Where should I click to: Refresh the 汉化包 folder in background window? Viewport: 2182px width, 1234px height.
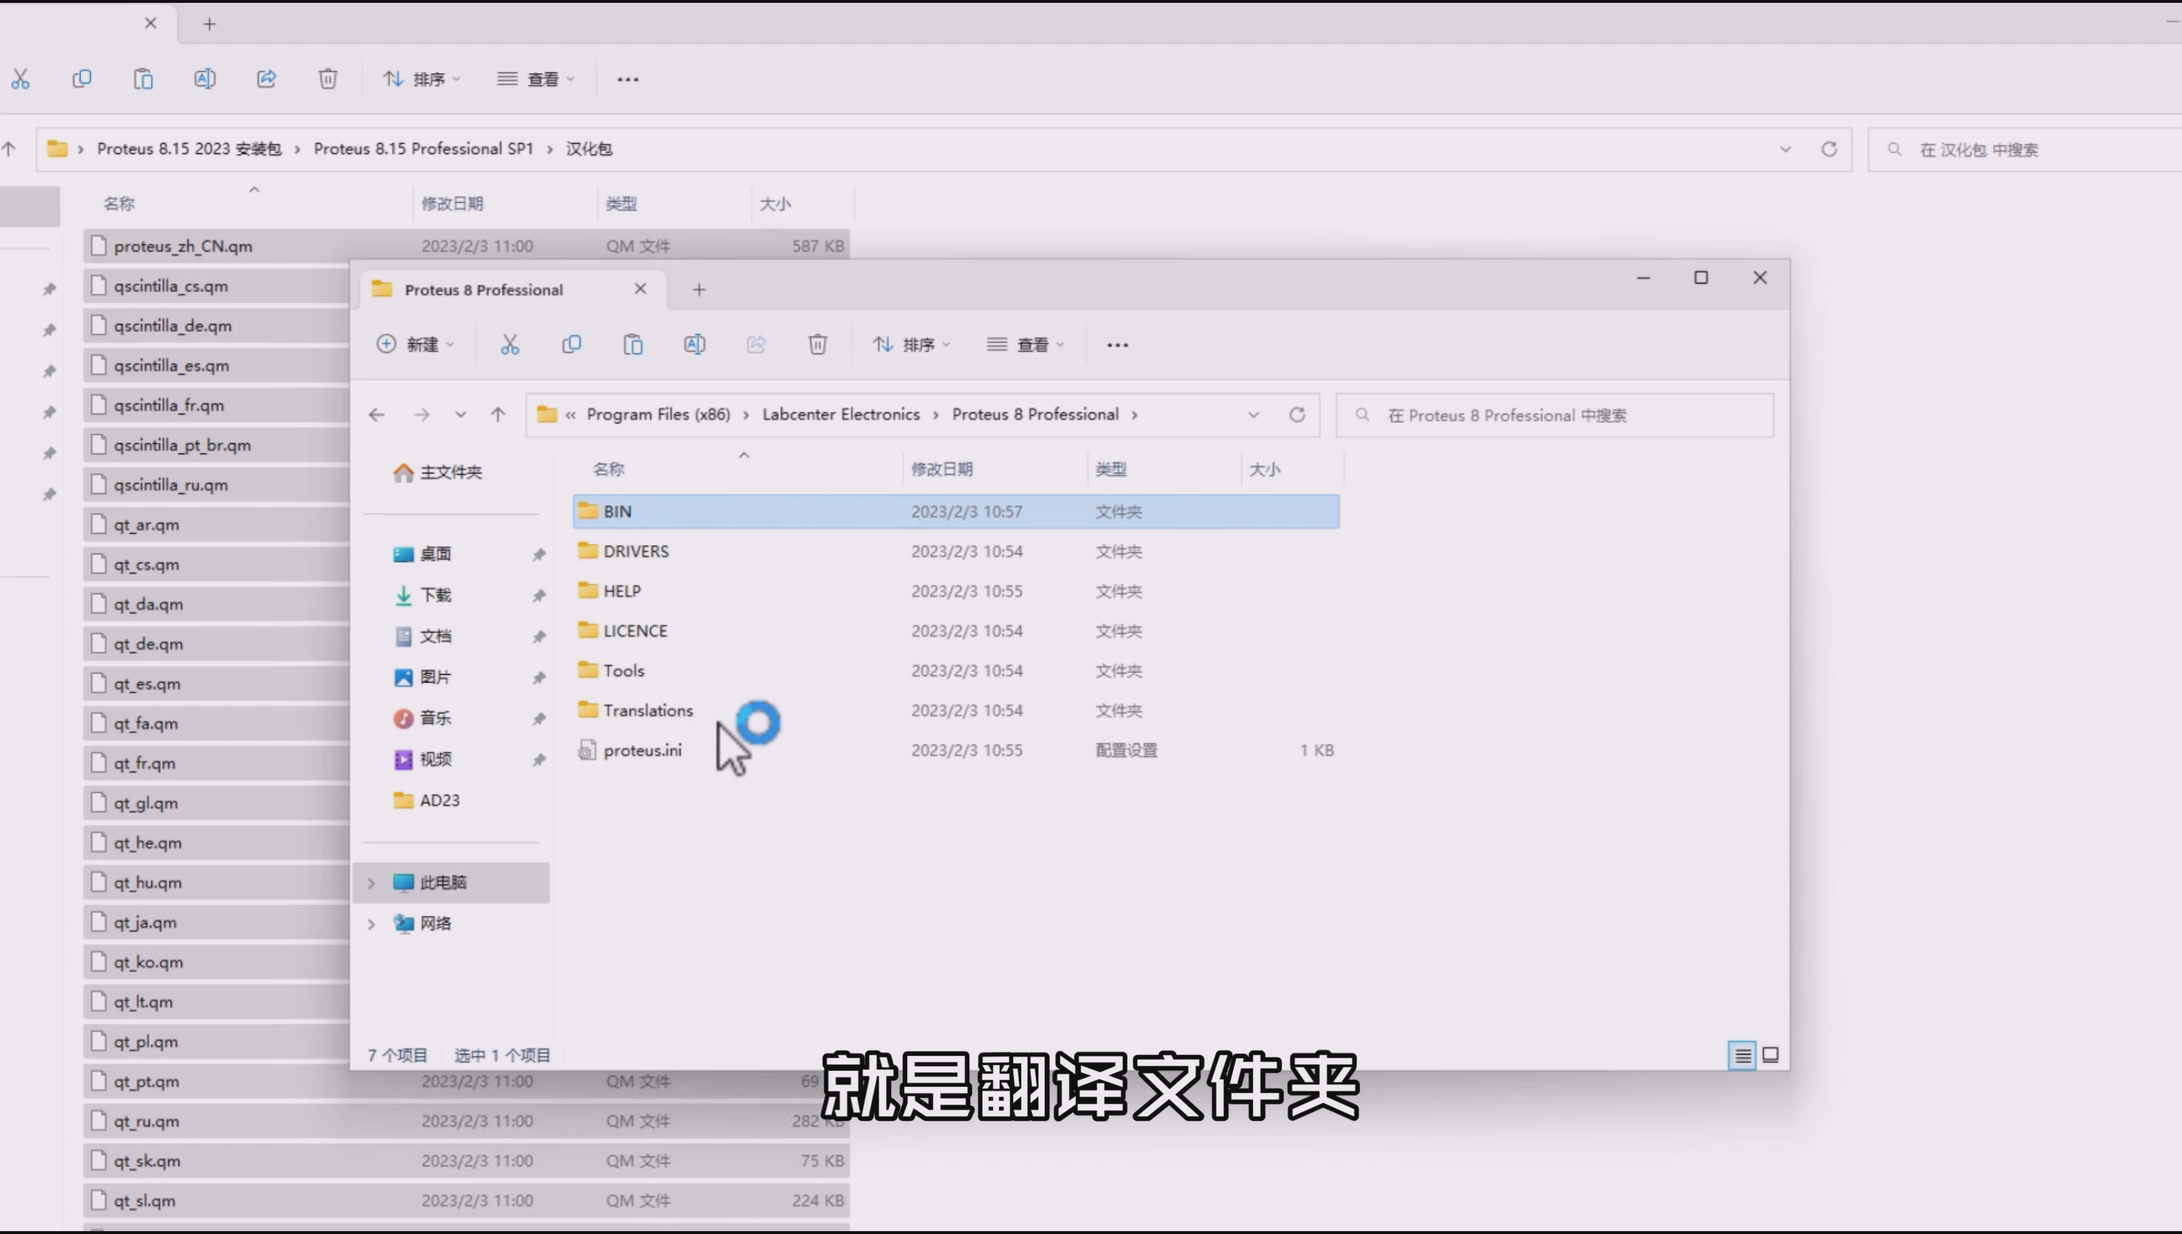coord(1829,149)
